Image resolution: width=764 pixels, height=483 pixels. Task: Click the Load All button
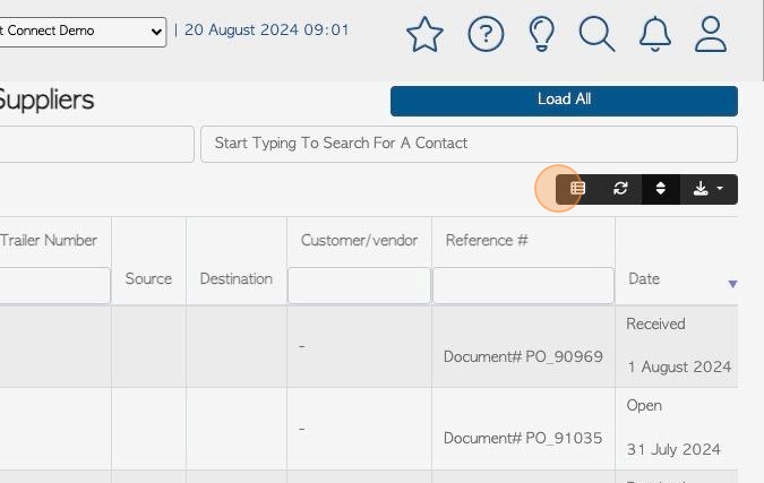click(x=564, y=101)
